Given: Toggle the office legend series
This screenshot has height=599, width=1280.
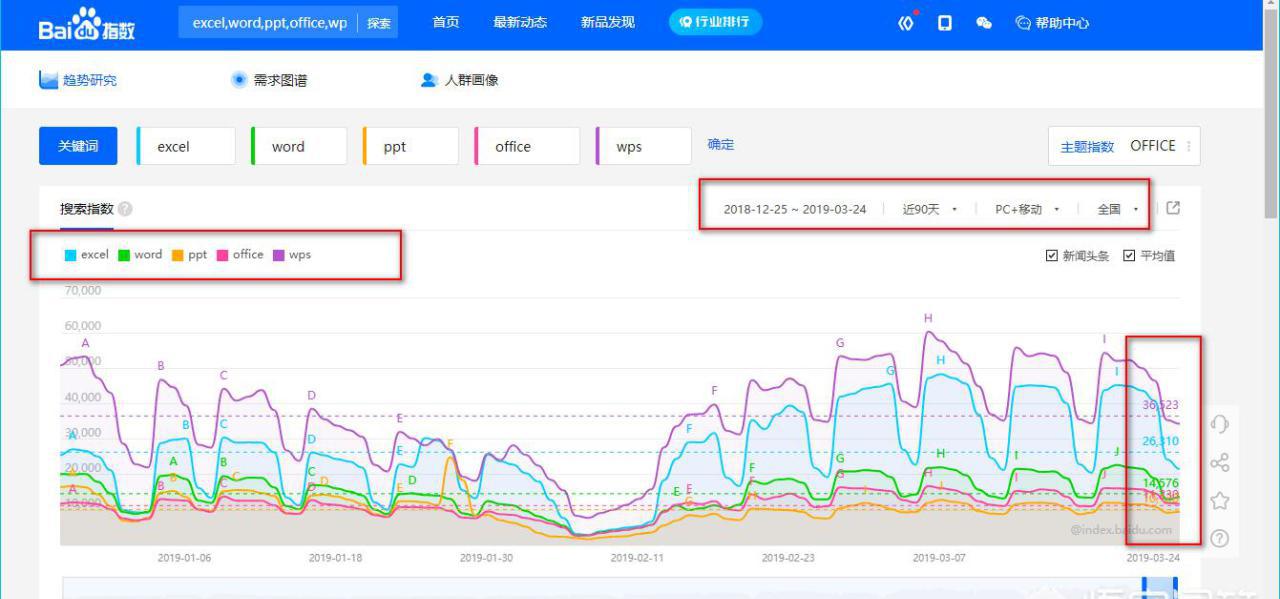Looking at the screenshot, I should [x=240, y=255].
